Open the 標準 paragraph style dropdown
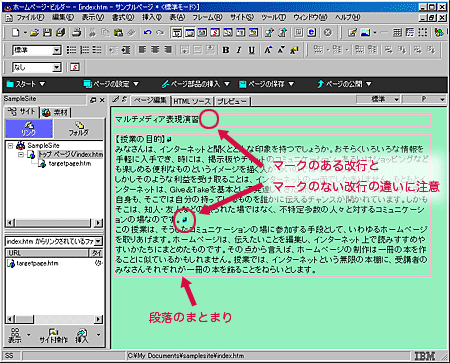The image size is (450, 363). coord(57,50)
